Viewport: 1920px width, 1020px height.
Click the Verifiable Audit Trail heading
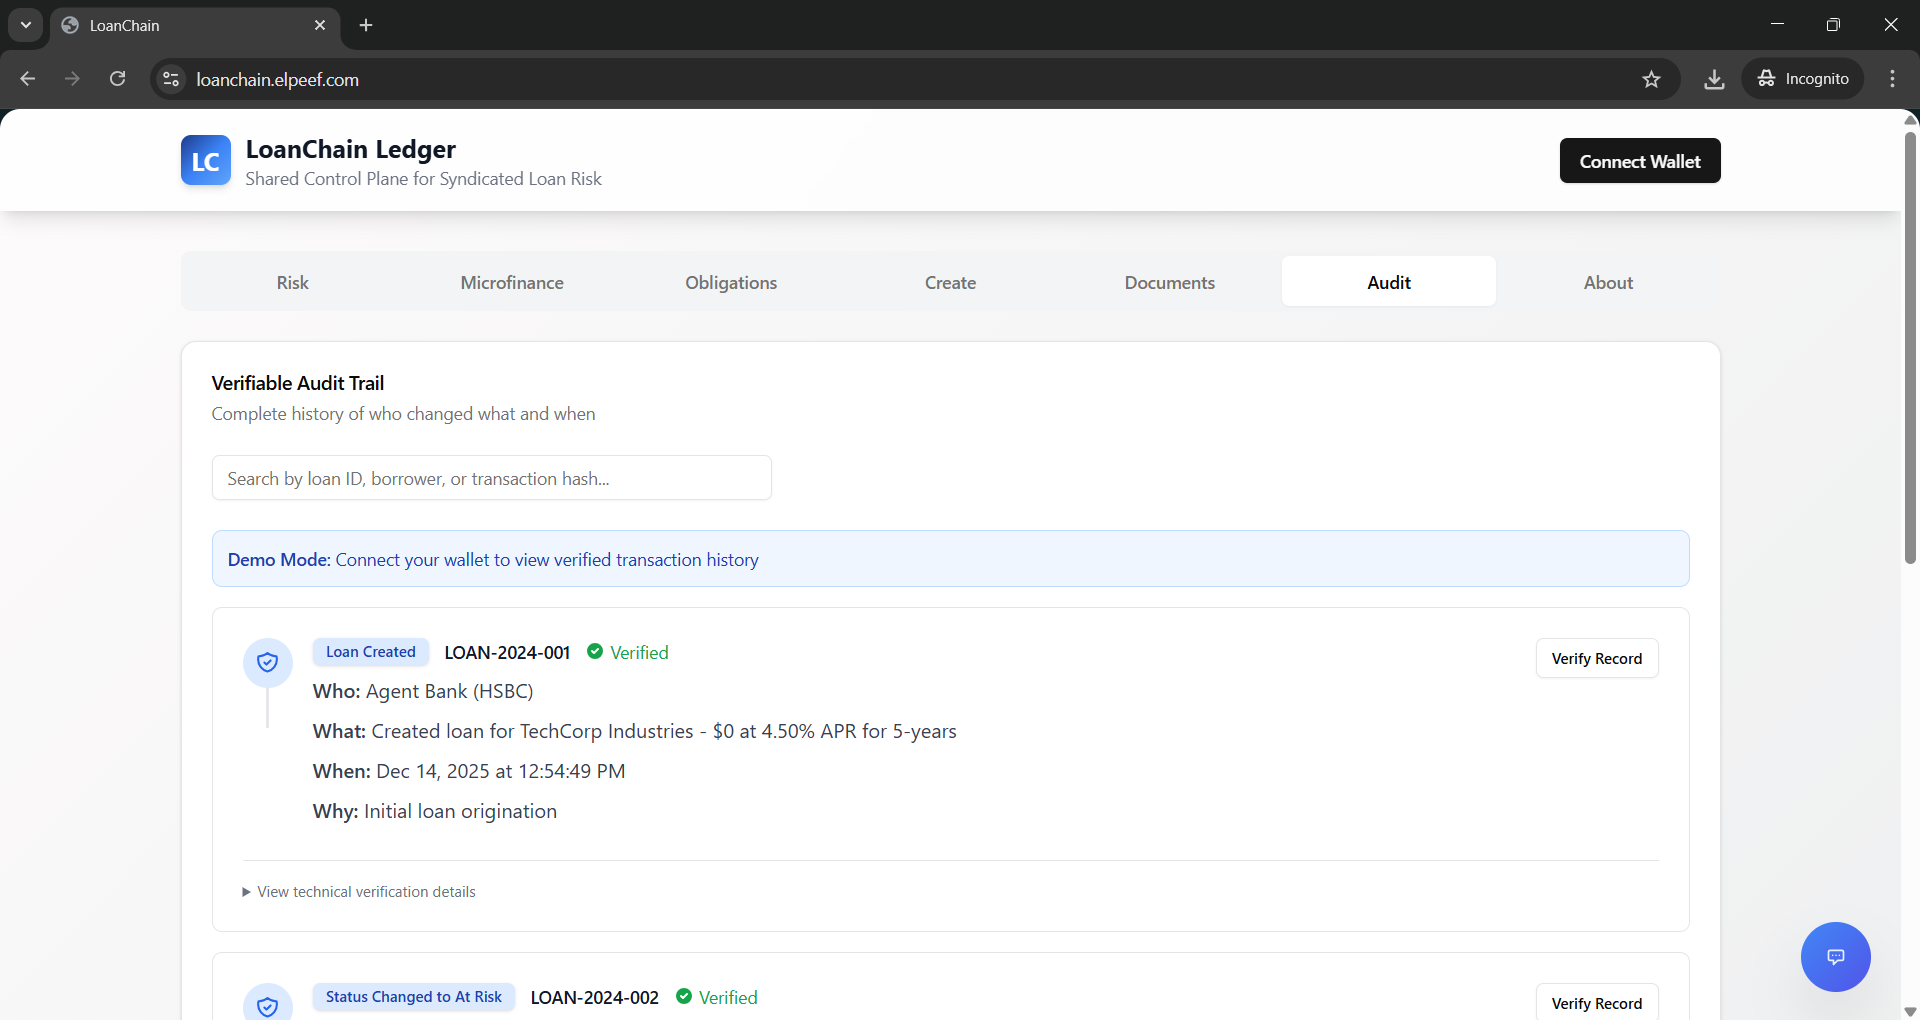(298, 383)
